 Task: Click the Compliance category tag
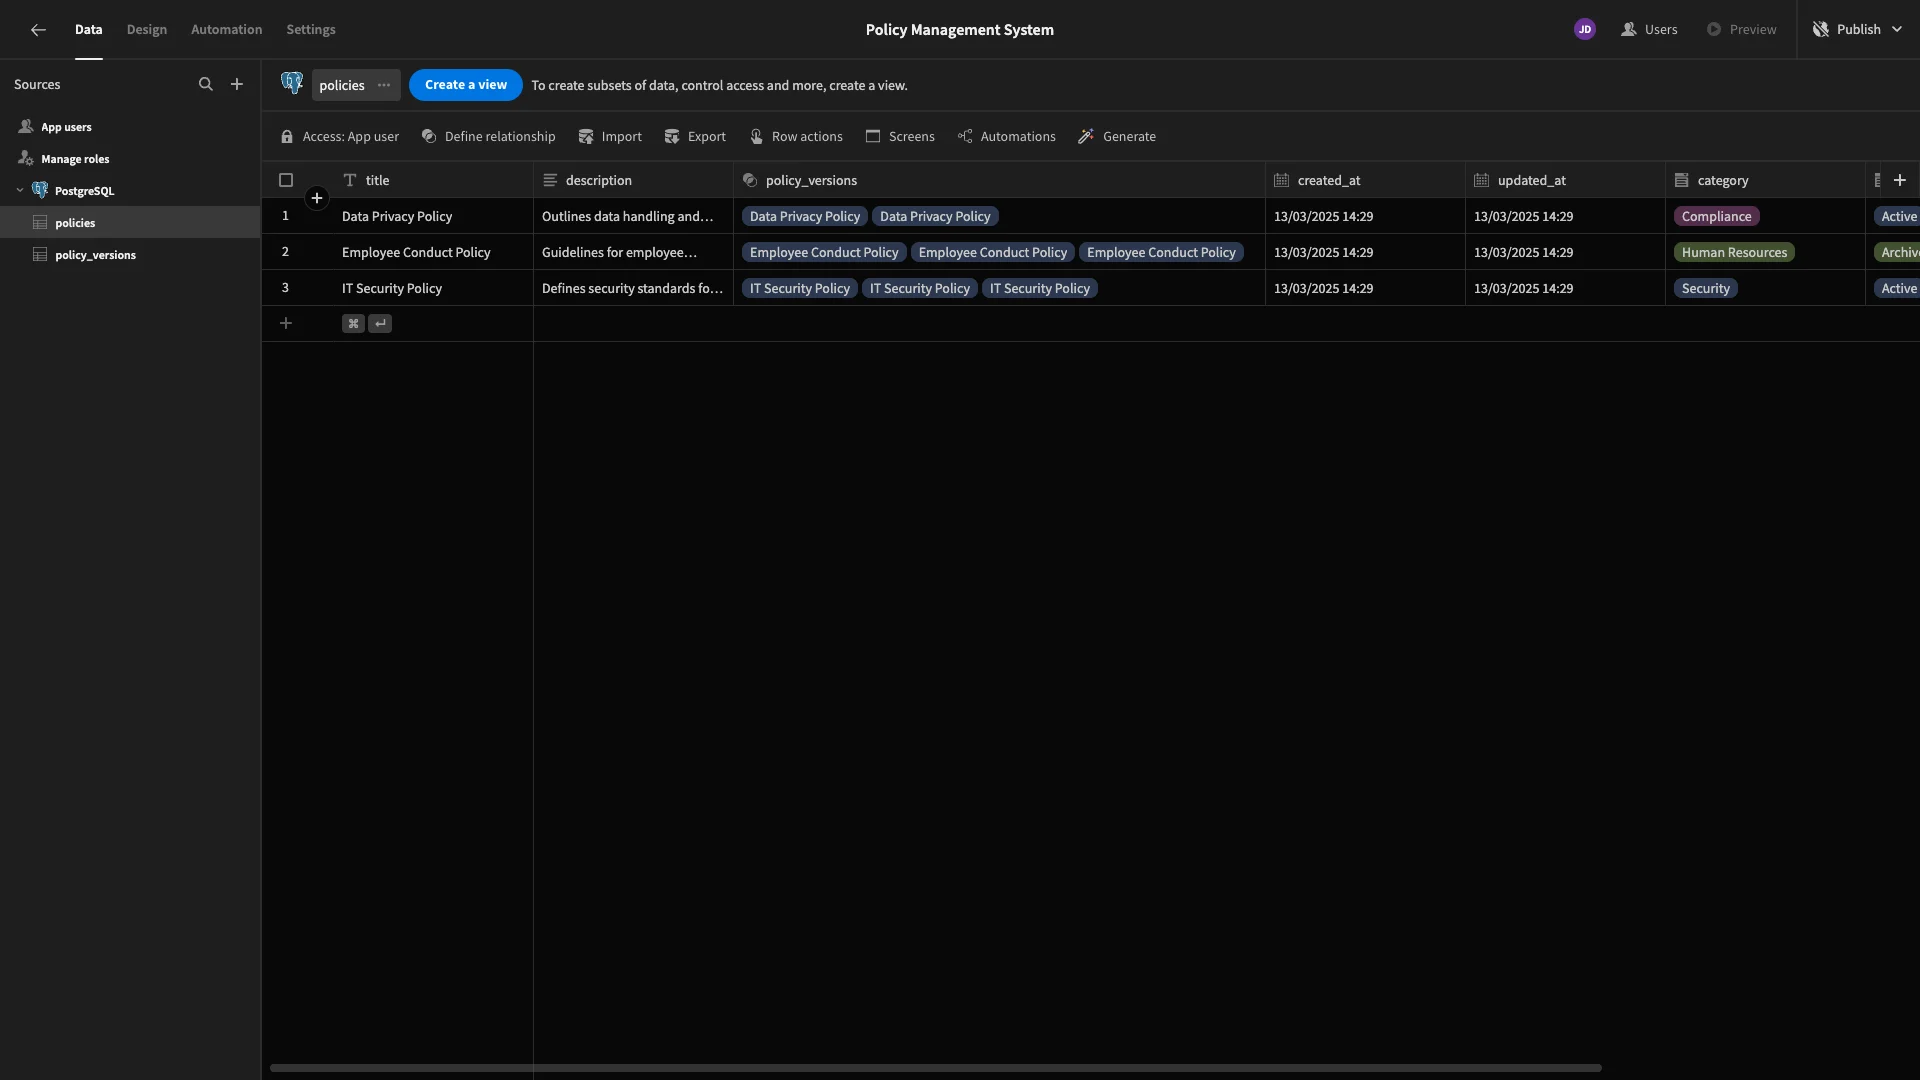pos(1716,217)
